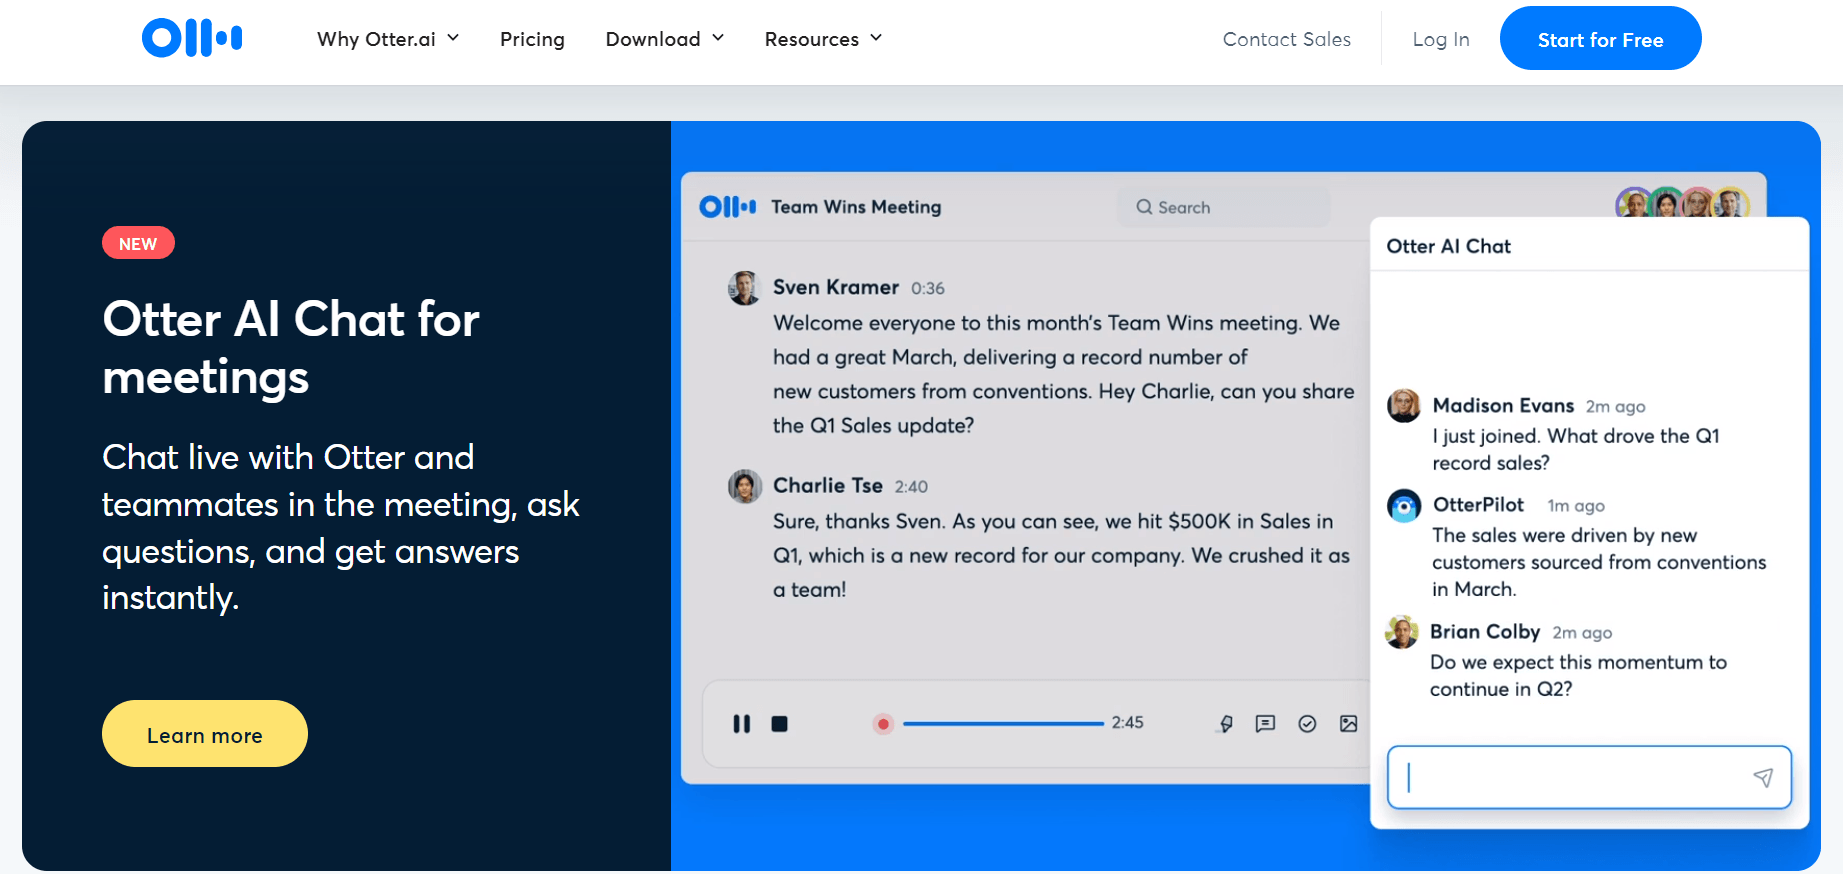Click the Madison Evans name in the chat
1843x874 pixels.
click(1503, 405)
